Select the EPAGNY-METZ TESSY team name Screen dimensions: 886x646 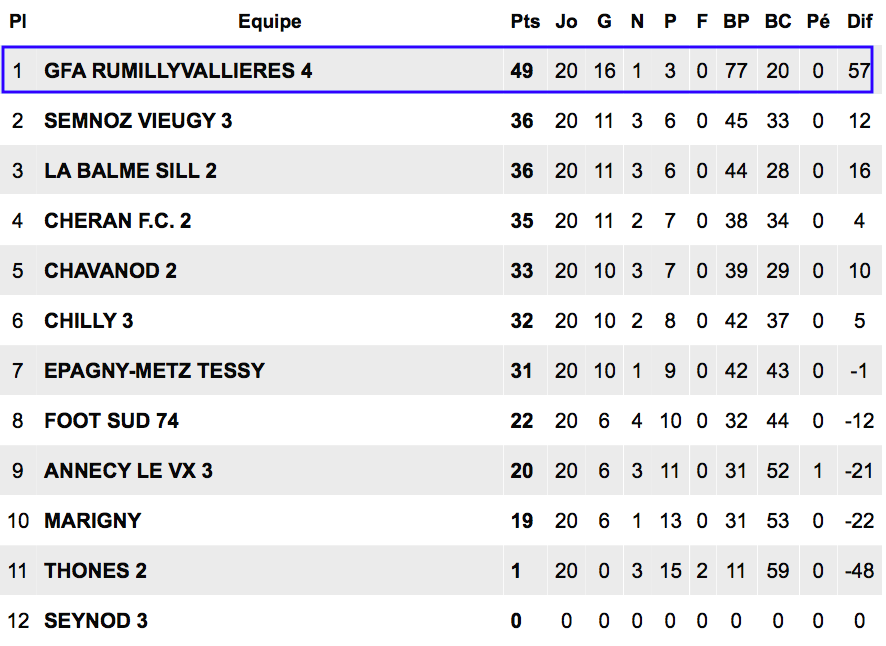154,370
